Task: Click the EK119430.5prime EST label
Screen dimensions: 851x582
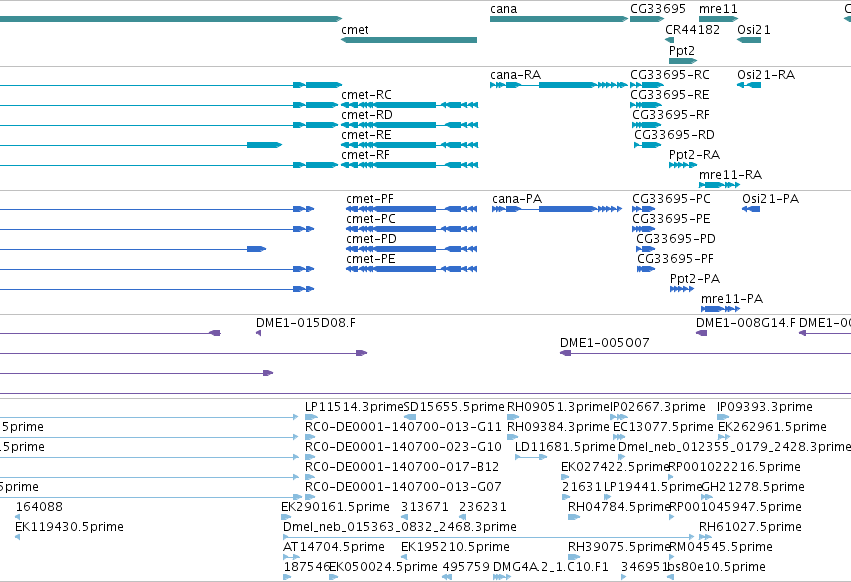Action: click(x=69, y=527)
